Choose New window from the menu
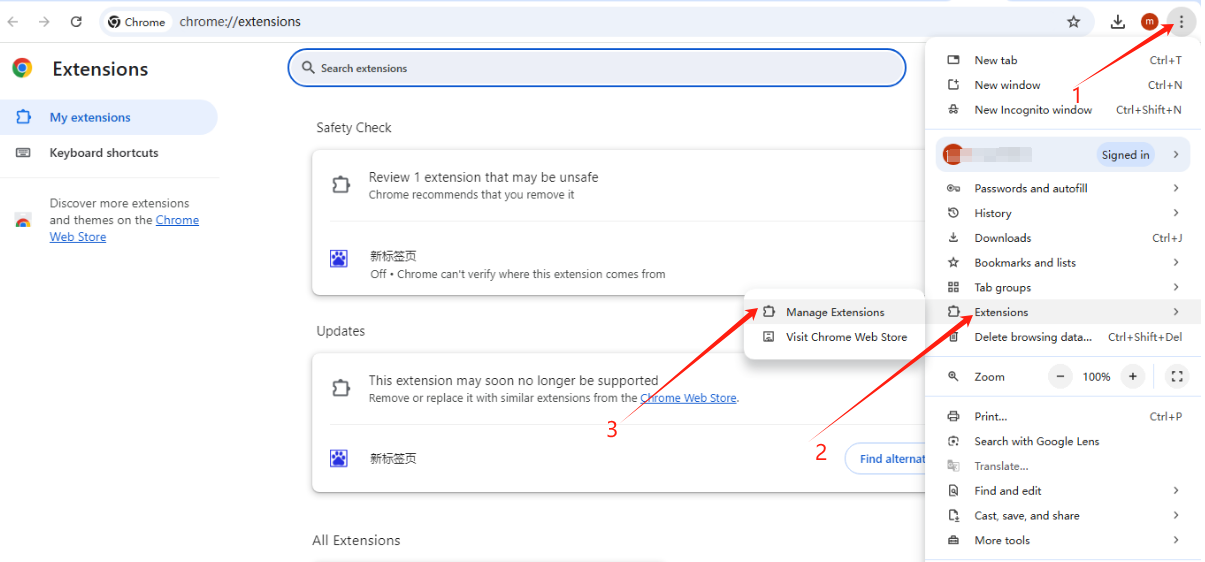Screen dimensions: 1205x562 click(1064, 85)
